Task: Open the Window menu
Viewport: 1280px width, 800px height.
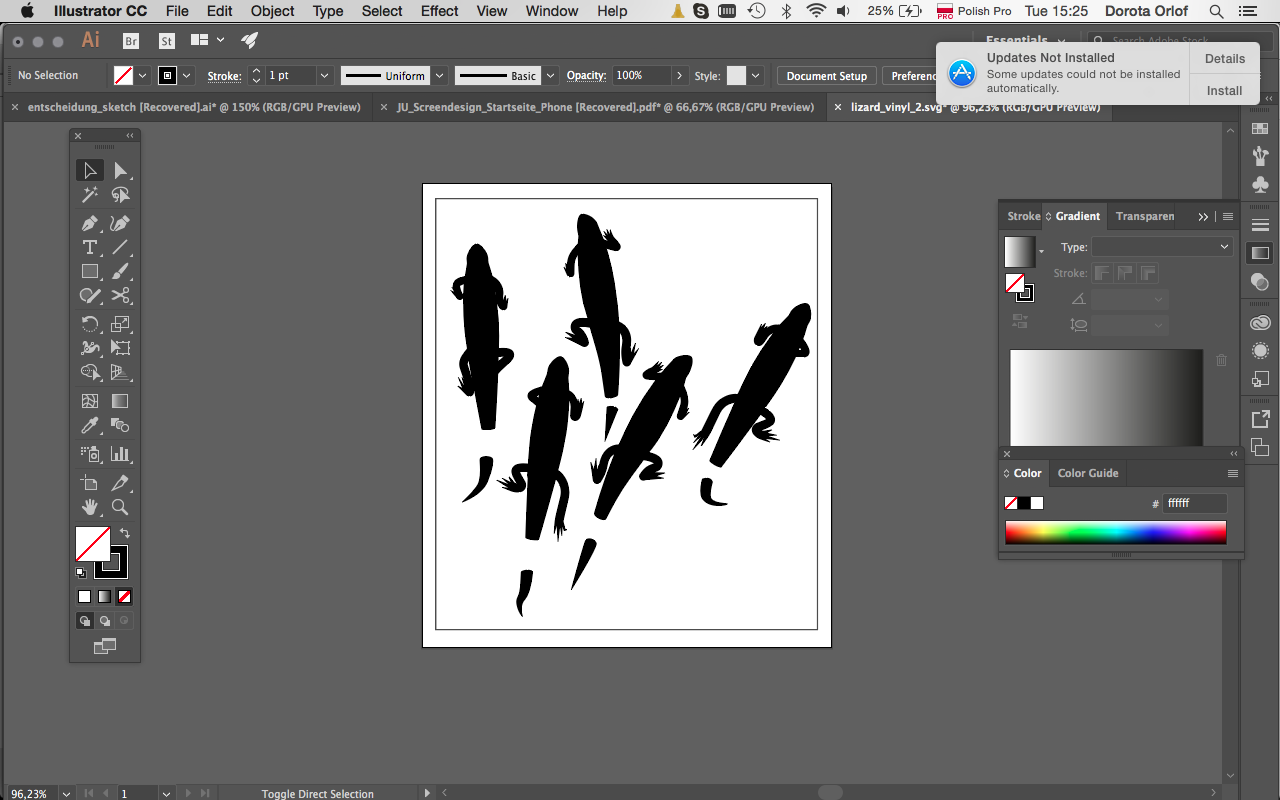Action: click(551, 11)
